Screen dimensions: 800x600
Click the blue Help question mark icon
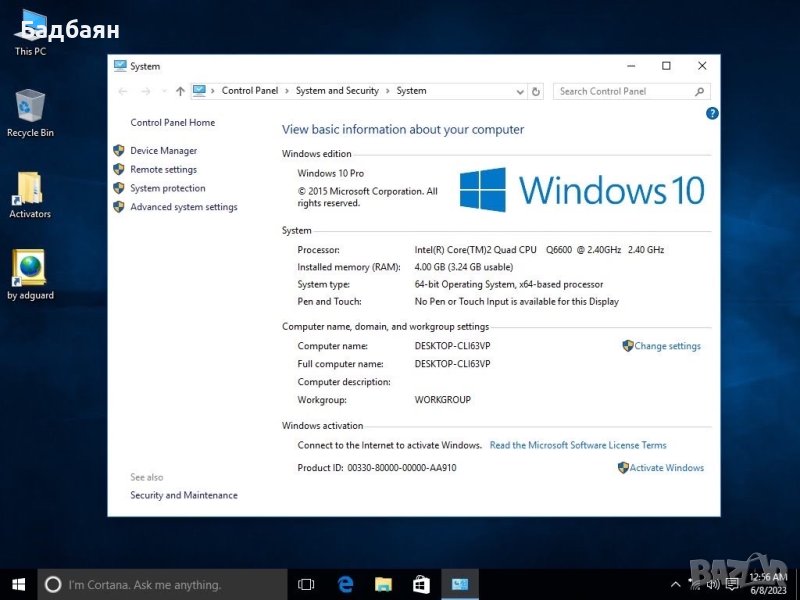coord(712,114)
